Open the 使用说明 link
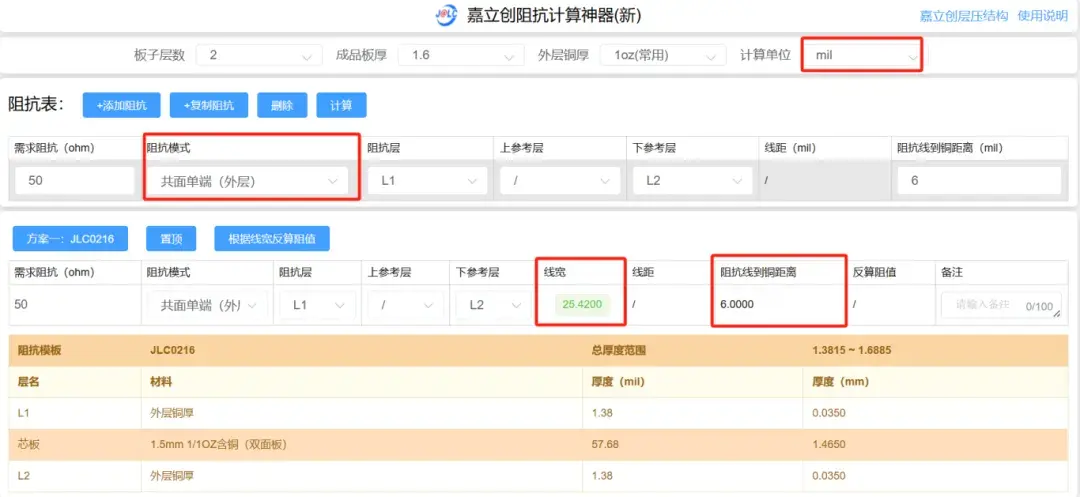 (x=1042, y=17)
